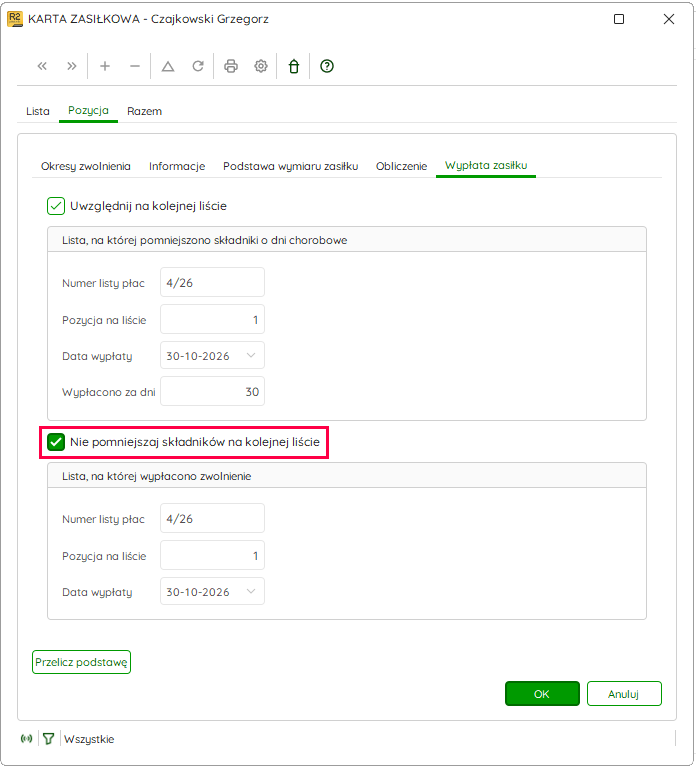This screenshot has height=769, width=696.
Task: Print the benefit card via printer icon
Action: pos(231,66)
